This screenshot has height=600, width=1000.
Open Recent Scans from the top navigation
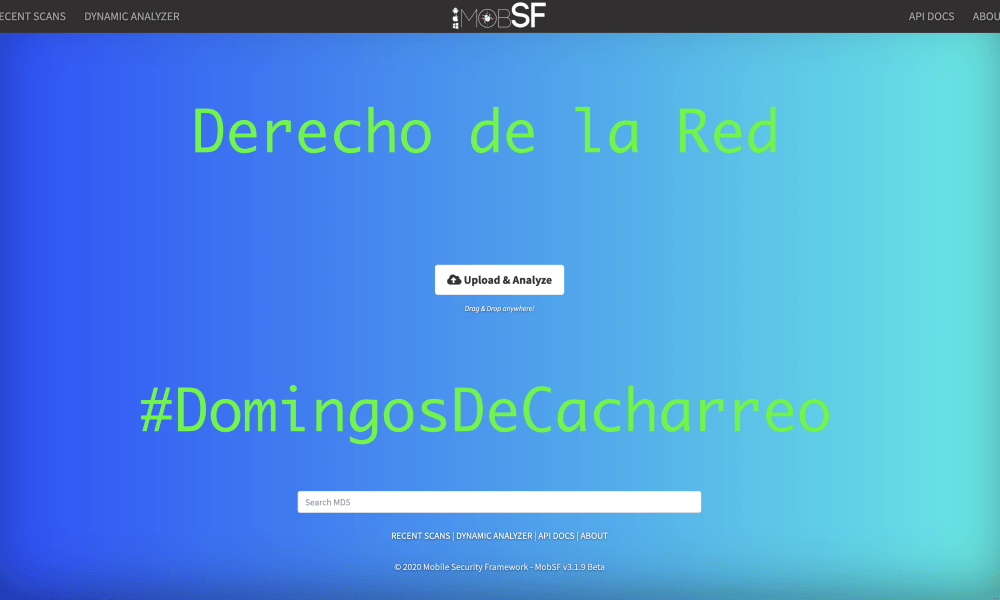click(32, 17)
